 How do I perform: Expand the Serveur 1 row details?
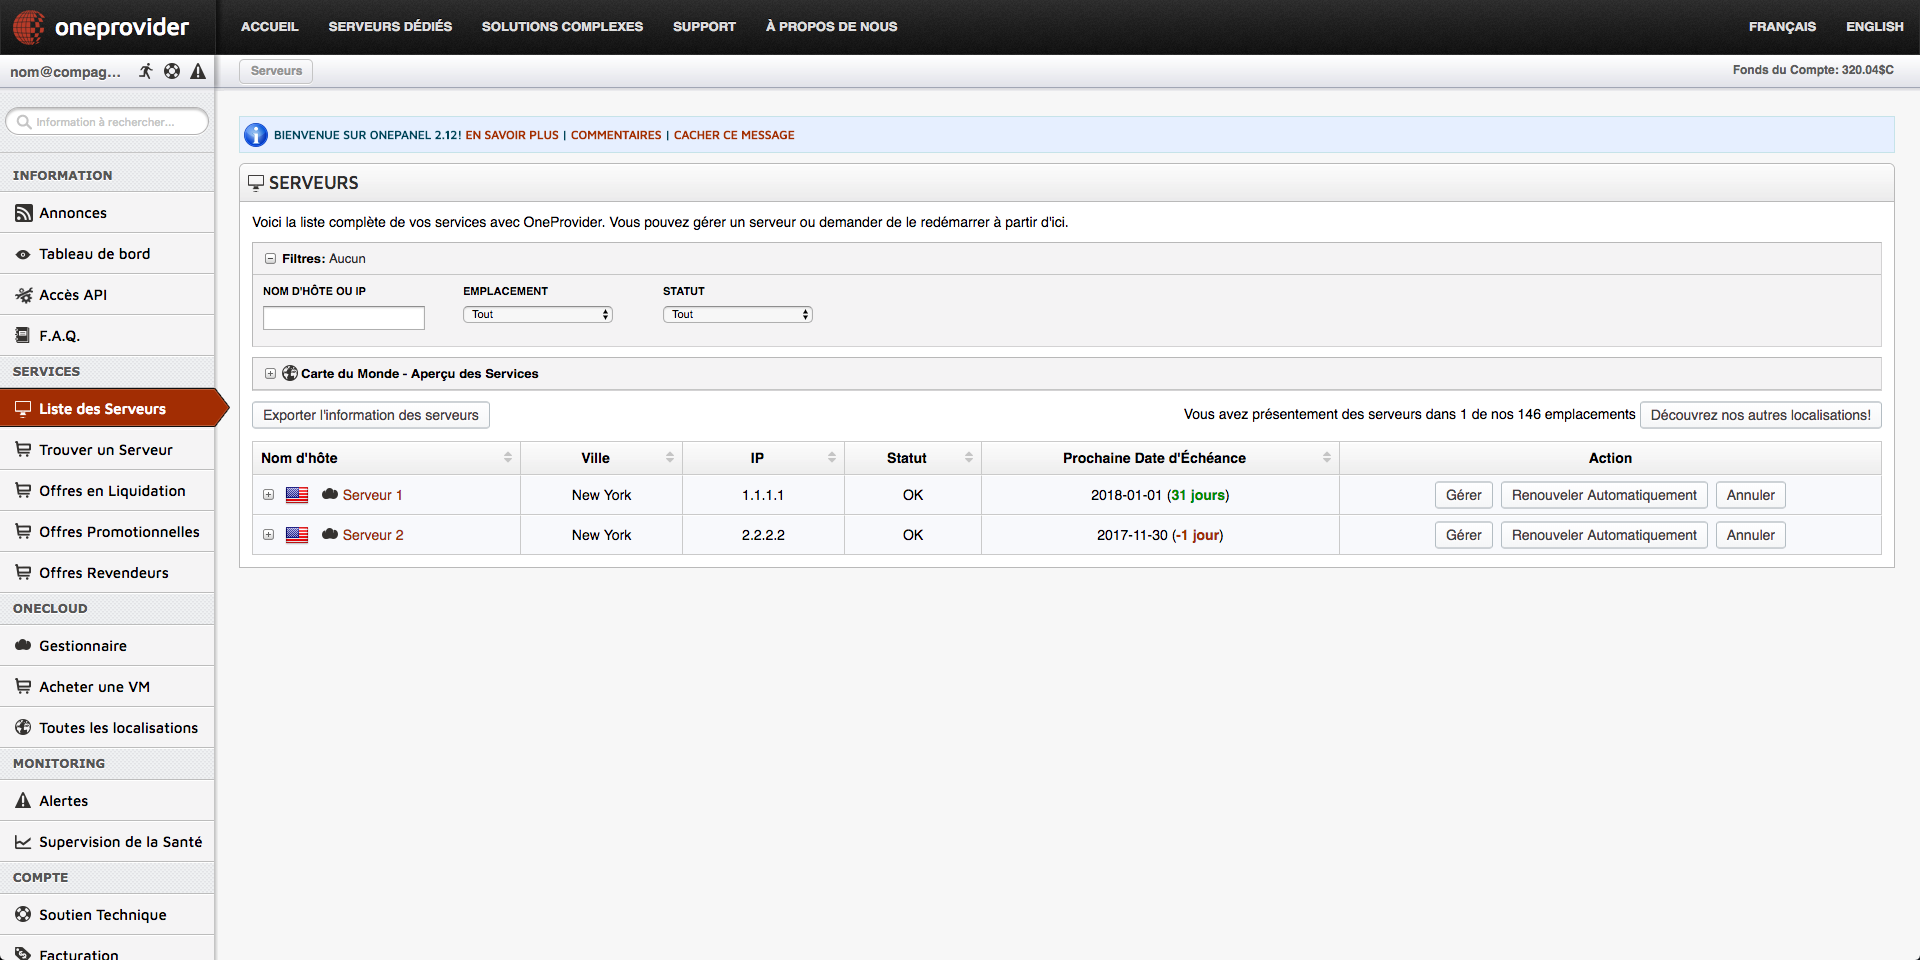tap(268, 495)
